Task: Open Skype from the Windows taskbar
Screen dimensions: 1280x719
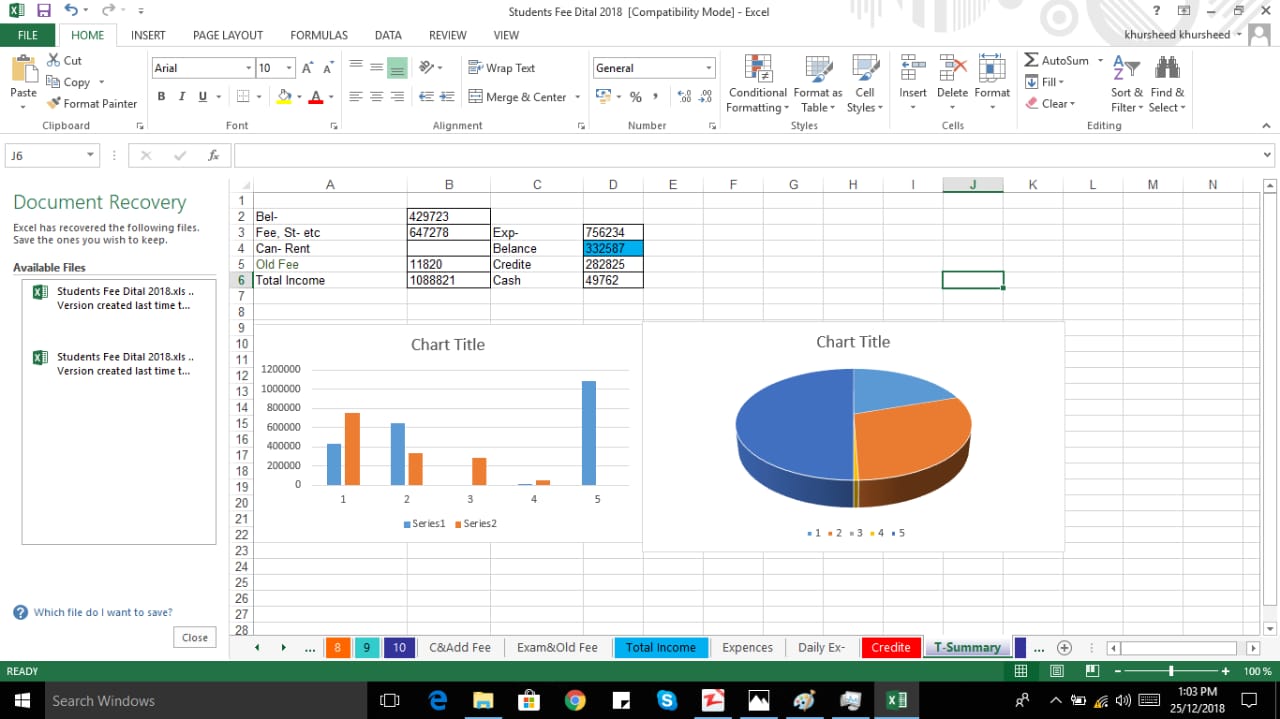Action: pyautogui.click(x=667, y=700)
